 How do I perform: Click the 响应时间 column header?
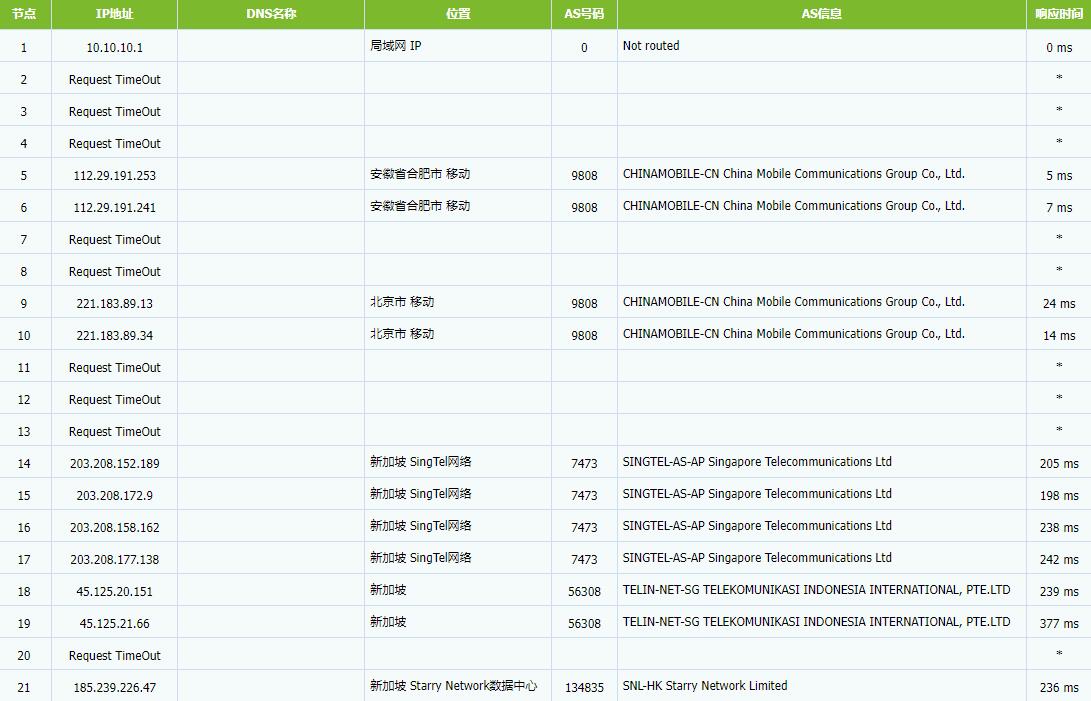[x=1059, y=14]
